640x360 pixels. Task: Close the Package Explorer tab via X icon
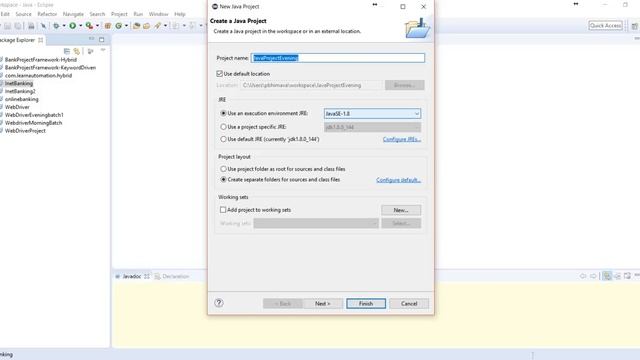tap(40, 40)
